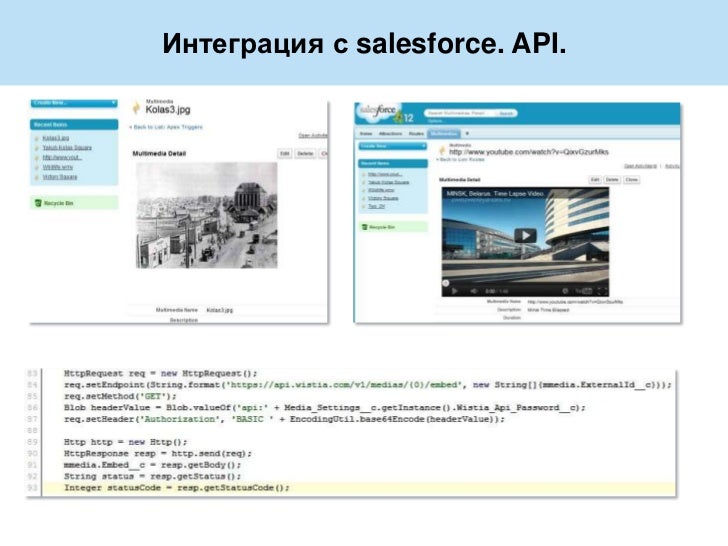The image size is (728, 546).
Task: Open the Multimedias tab in Salesforce
Action: (443, 134)
